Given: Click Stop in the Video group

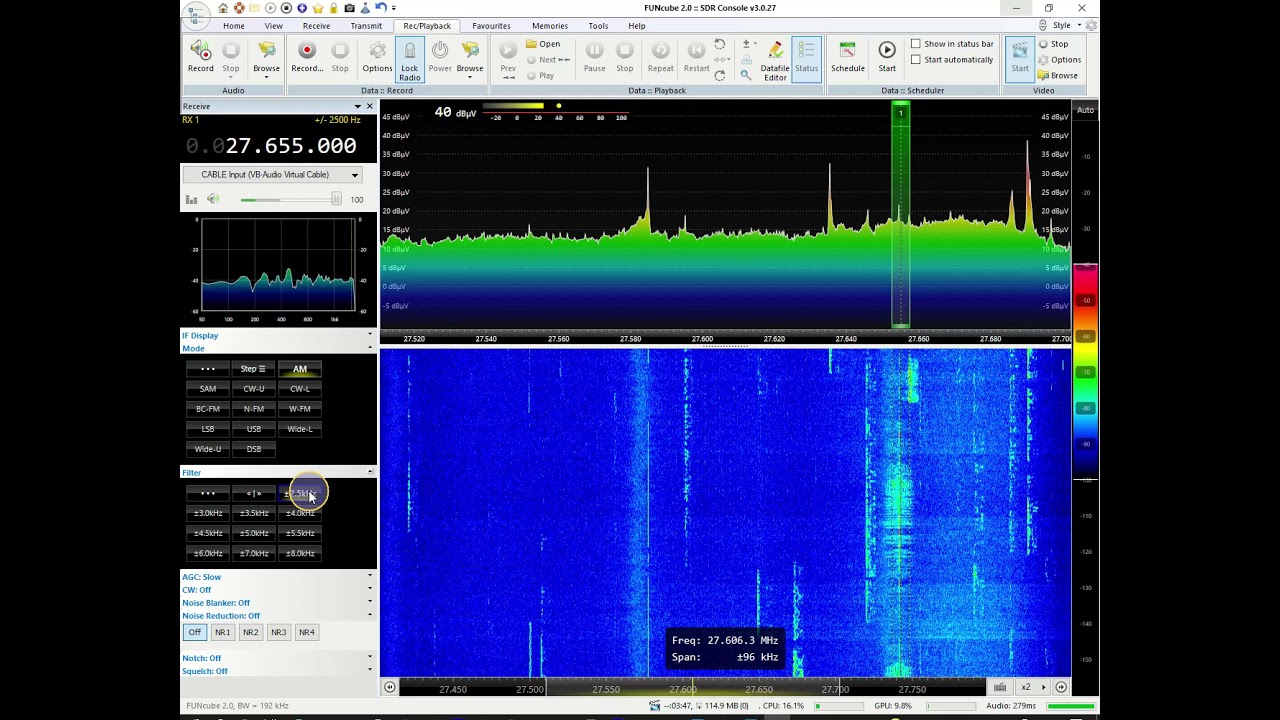Looking at the screenshot, I should pos(1053,44).
